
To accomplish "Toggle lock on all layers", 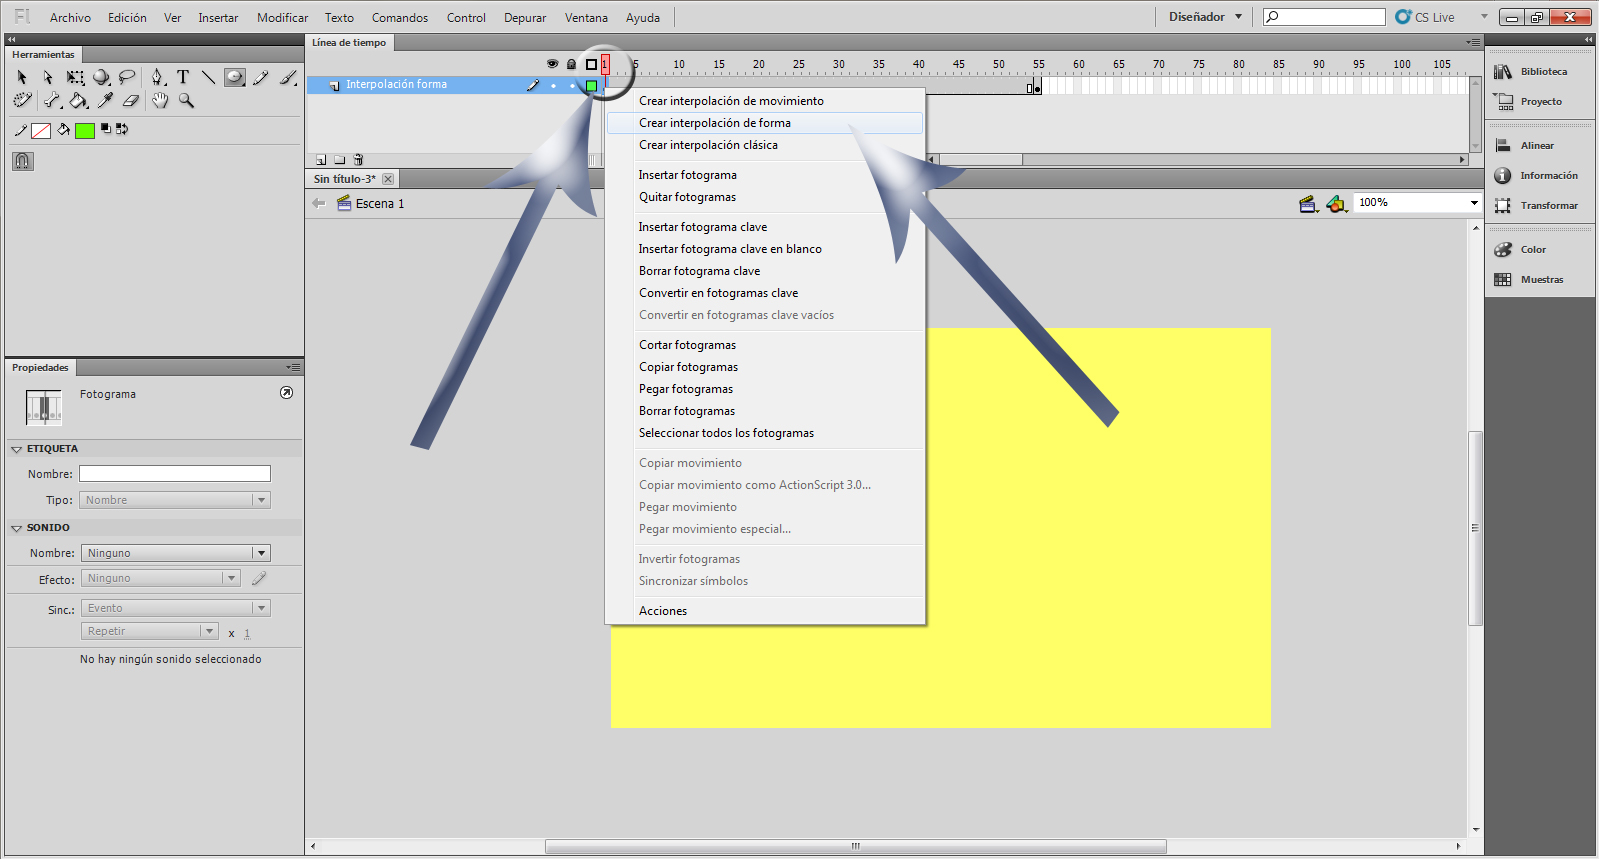I will 571,64.
